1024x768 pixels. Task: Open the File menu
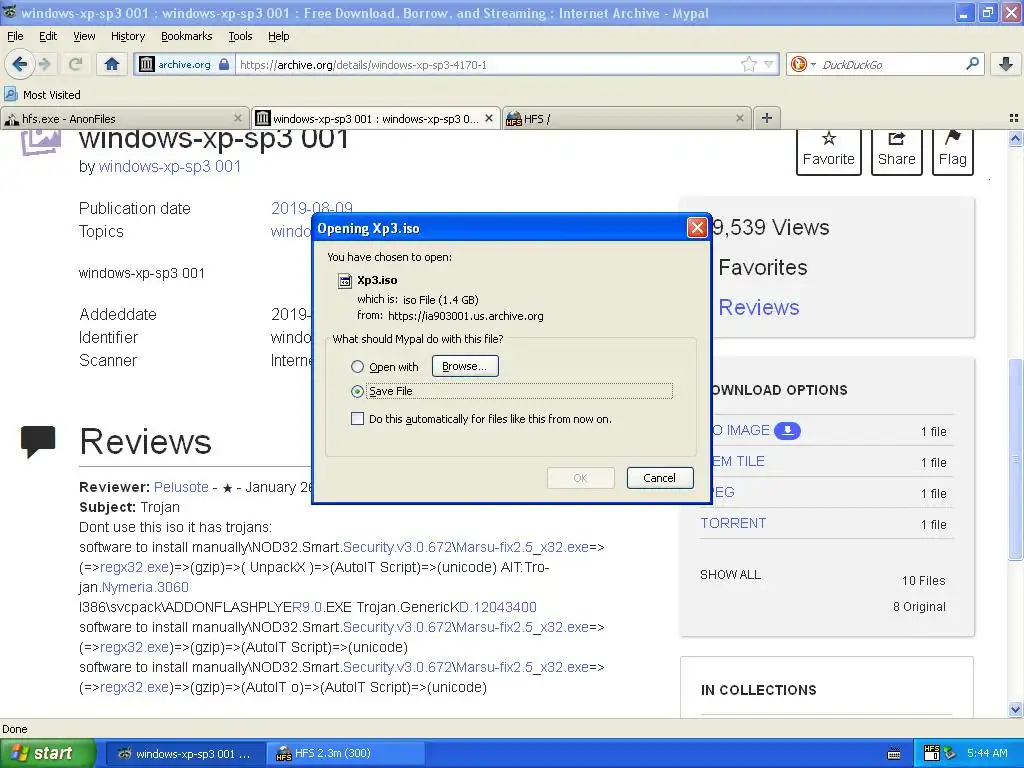coord(15,36)
